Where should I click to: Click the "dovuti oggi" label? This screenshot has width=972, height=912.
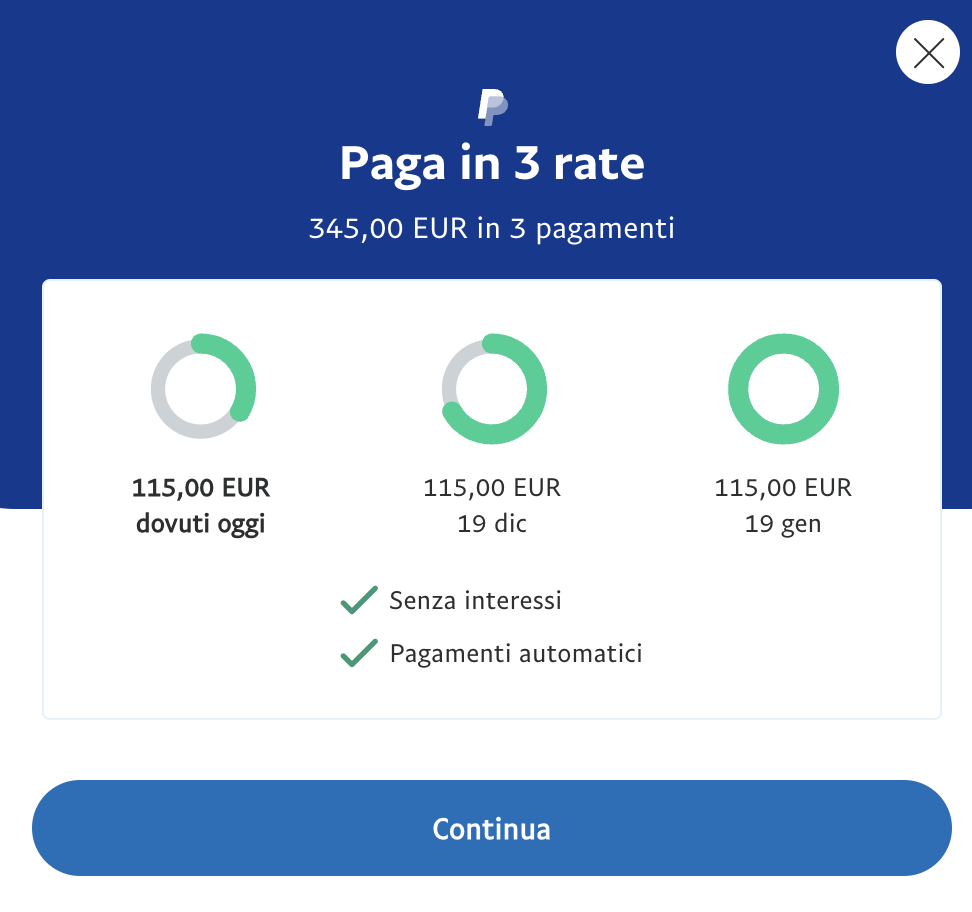pyautogui.click(x=201, y=524)
